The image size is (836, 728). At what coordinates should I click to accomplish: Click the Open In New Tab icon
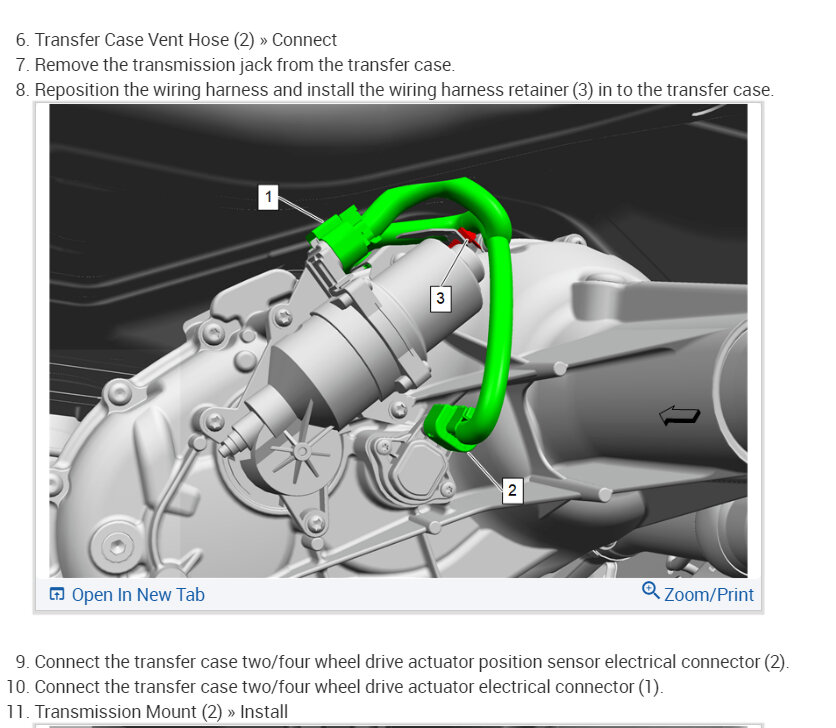click(57, 594)
